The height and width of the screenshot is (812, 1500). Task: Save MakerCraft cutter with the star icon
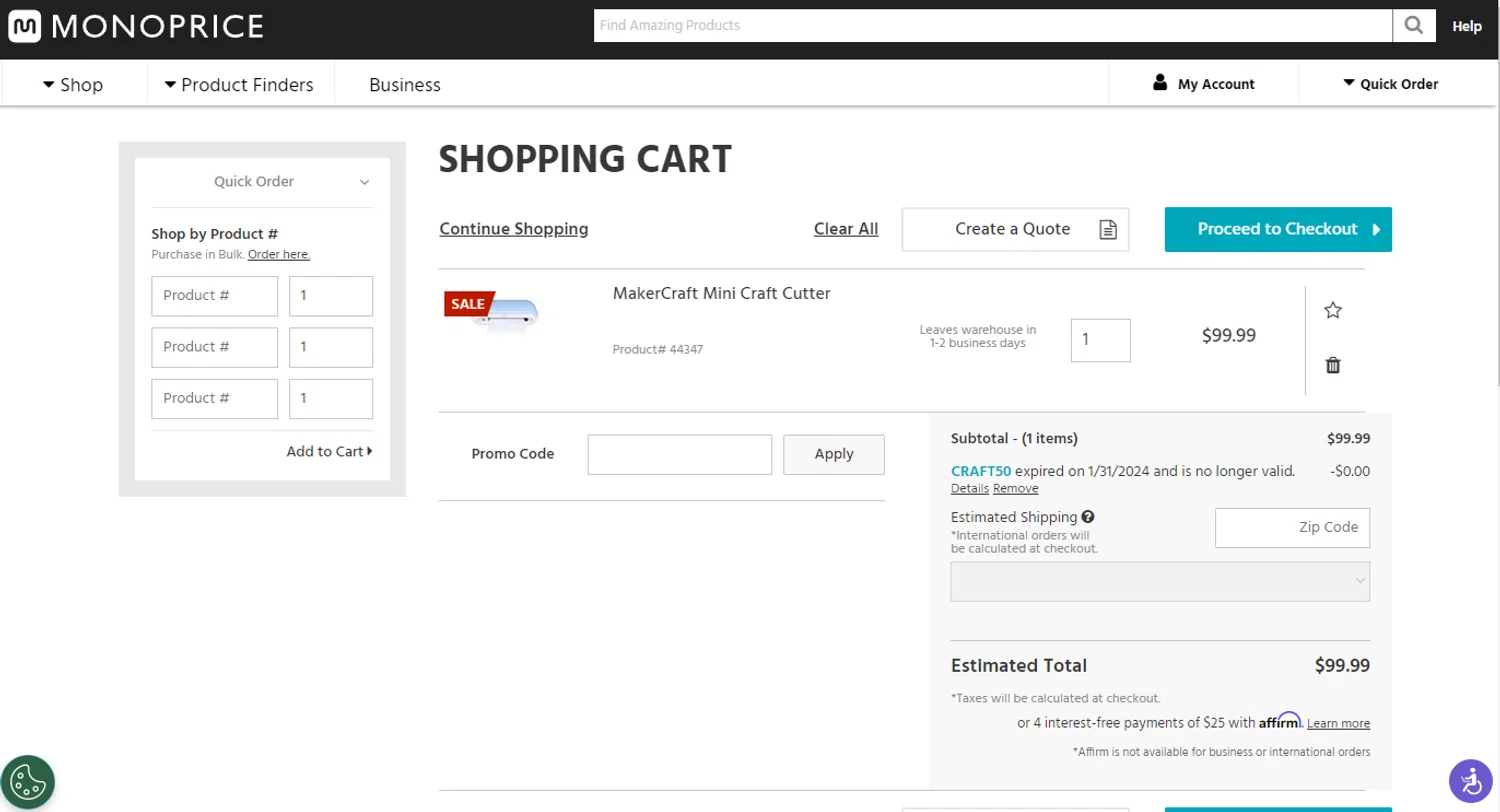click(x=1332, y=310)
